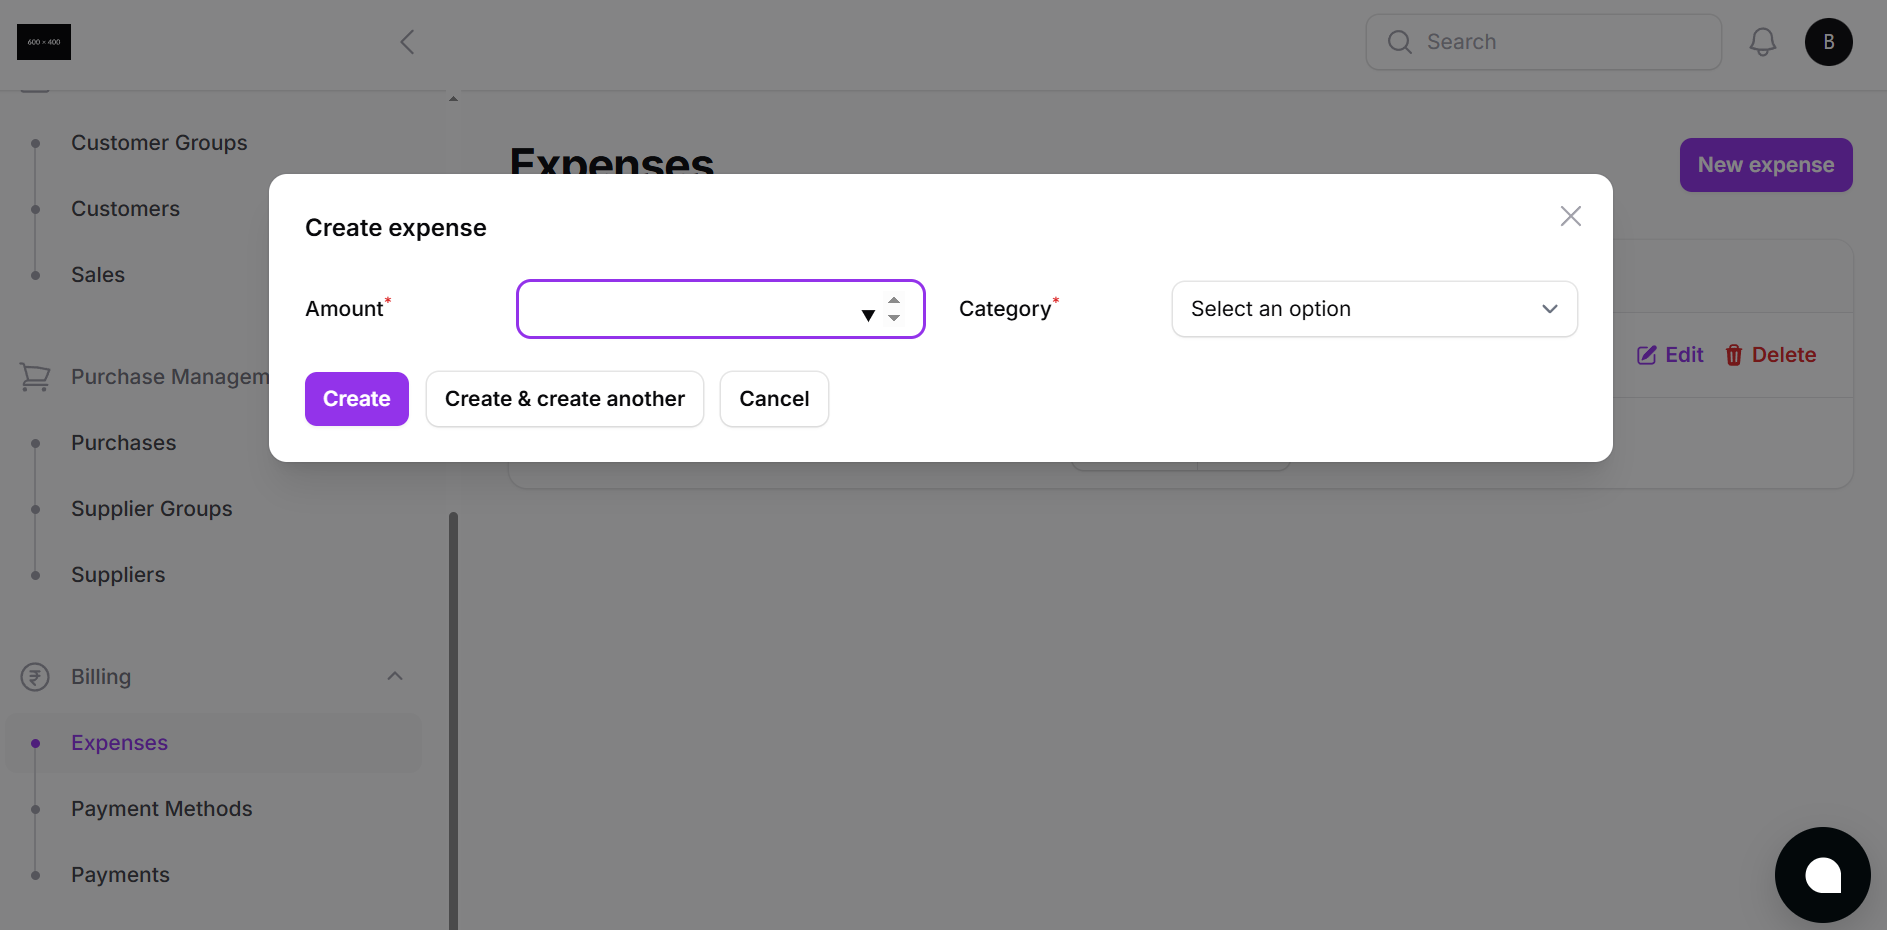
Task: Click the Purchase Management cart icon
Action: pos(34,376)
